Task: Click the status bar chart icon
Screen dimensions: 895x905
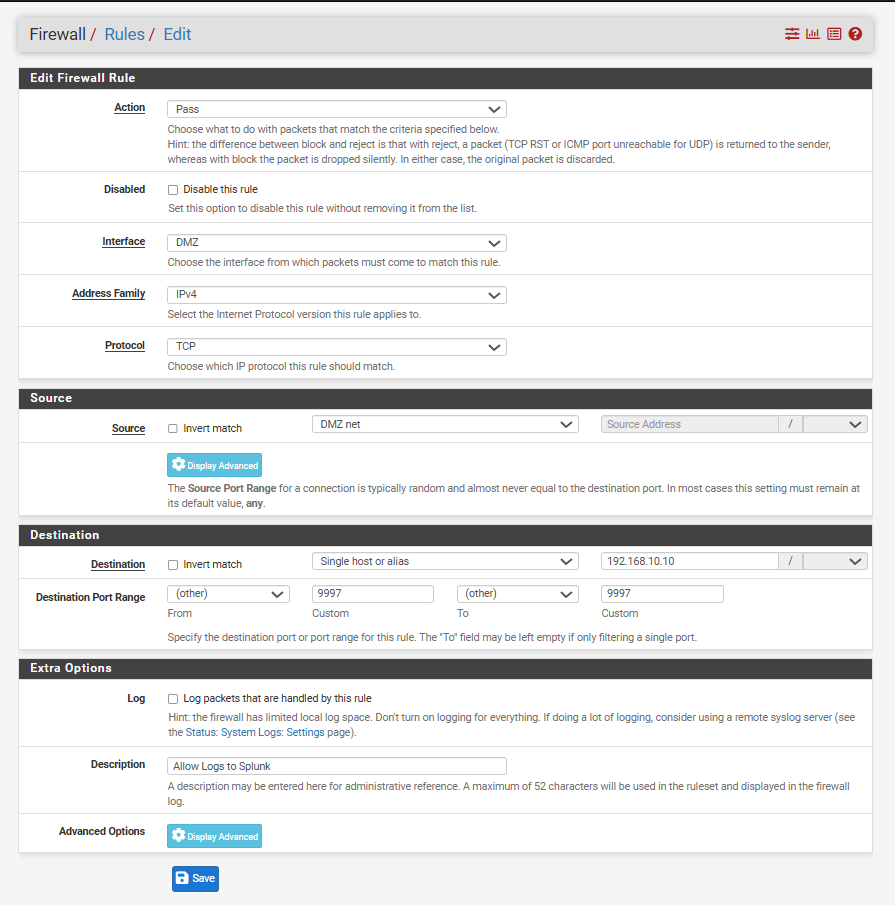Action: click(813, 34)
